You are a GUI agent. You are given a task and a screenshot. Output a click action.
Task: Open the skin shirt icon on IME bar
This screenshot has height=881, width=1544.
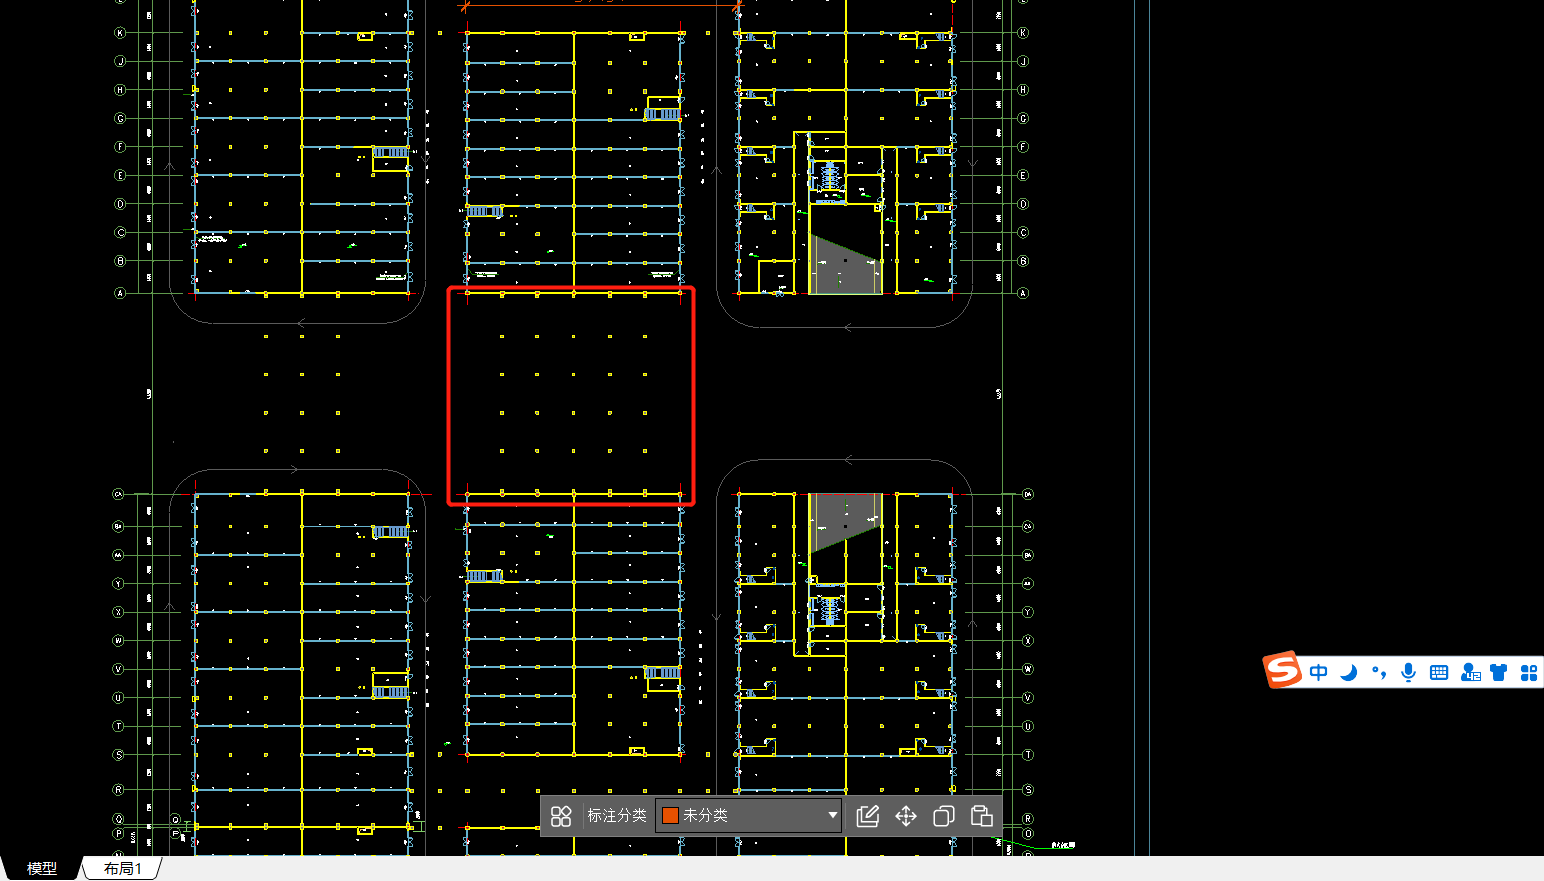pyautogui.click(x=1498, y=672)
